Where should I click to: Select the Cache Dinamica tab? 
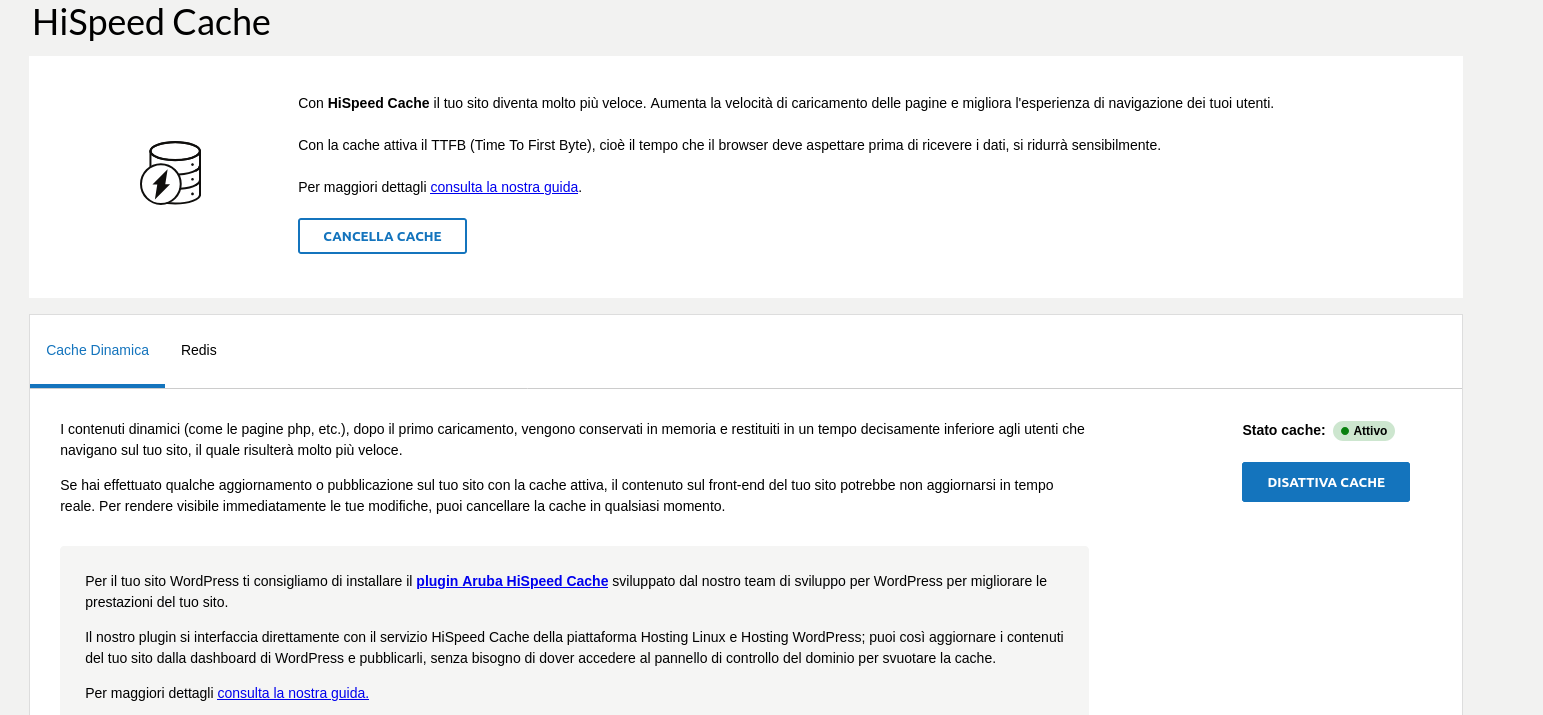point(97,350)
